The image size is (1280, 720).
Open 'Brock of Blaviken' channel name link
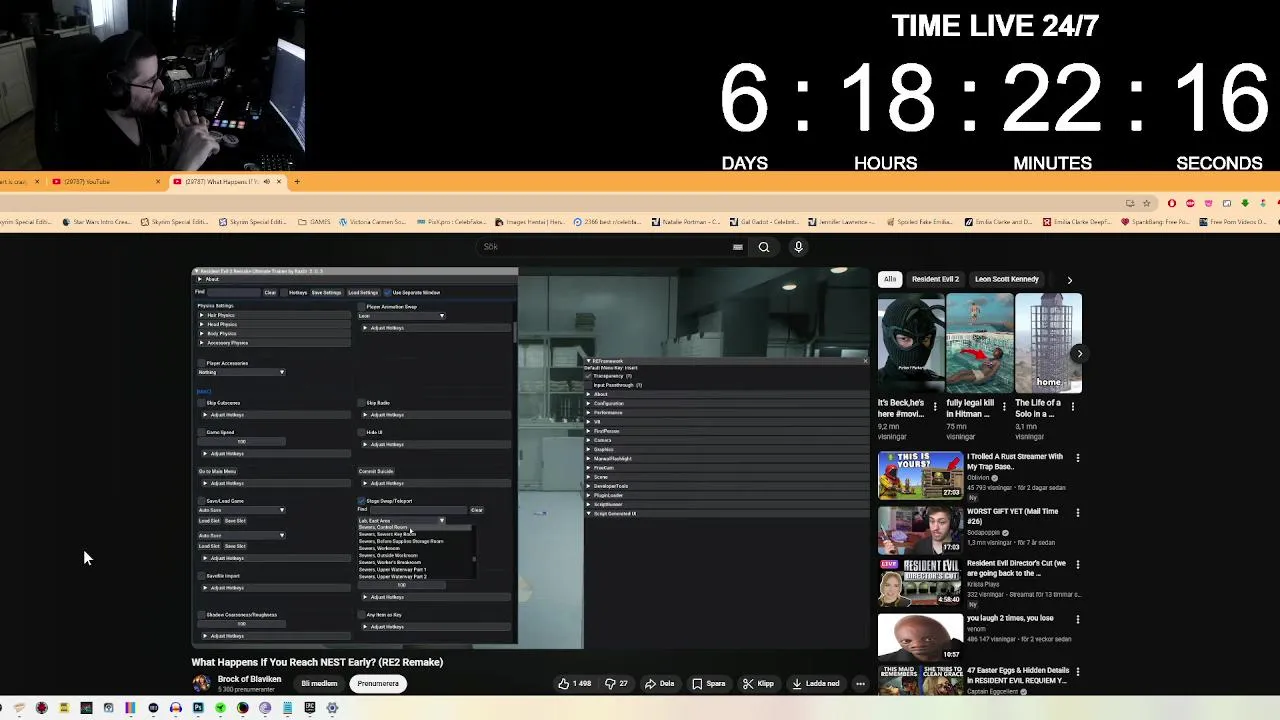coord(249,679)
